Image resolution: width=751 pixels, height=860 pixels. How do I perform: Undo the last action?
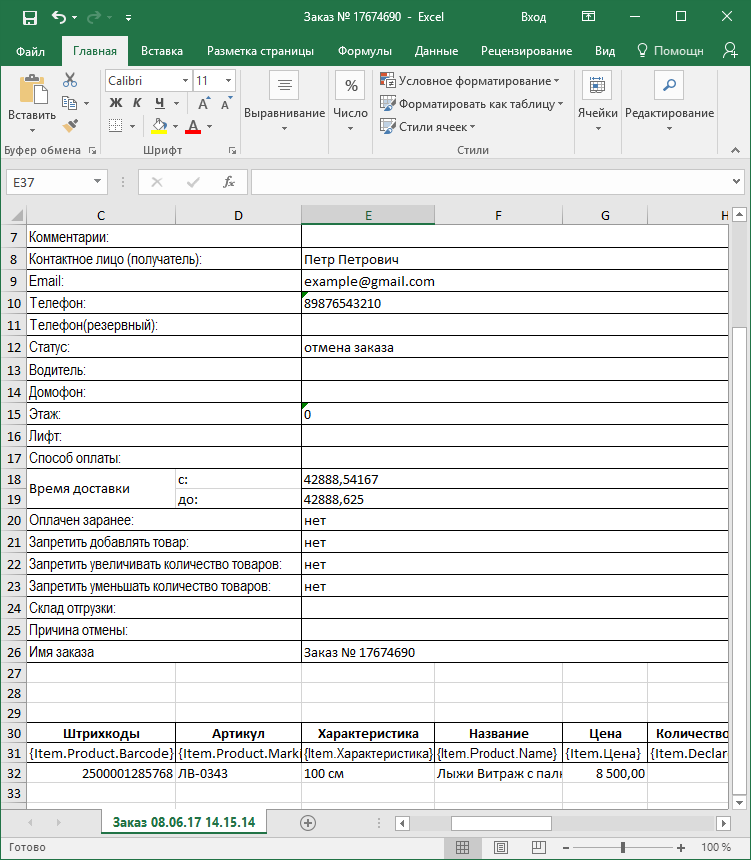[59, 17]
